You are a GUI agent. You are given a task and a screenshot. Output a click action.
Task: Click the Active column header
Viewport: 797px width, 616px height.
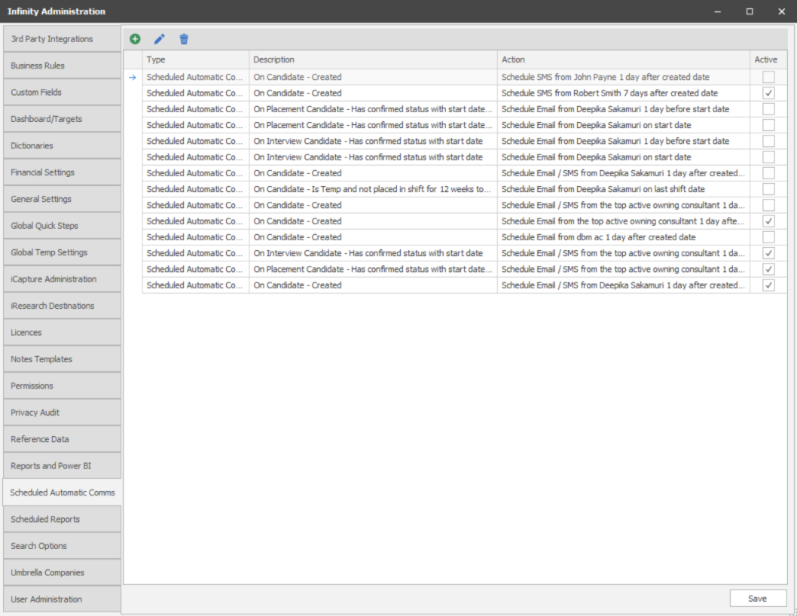(766, 60)
